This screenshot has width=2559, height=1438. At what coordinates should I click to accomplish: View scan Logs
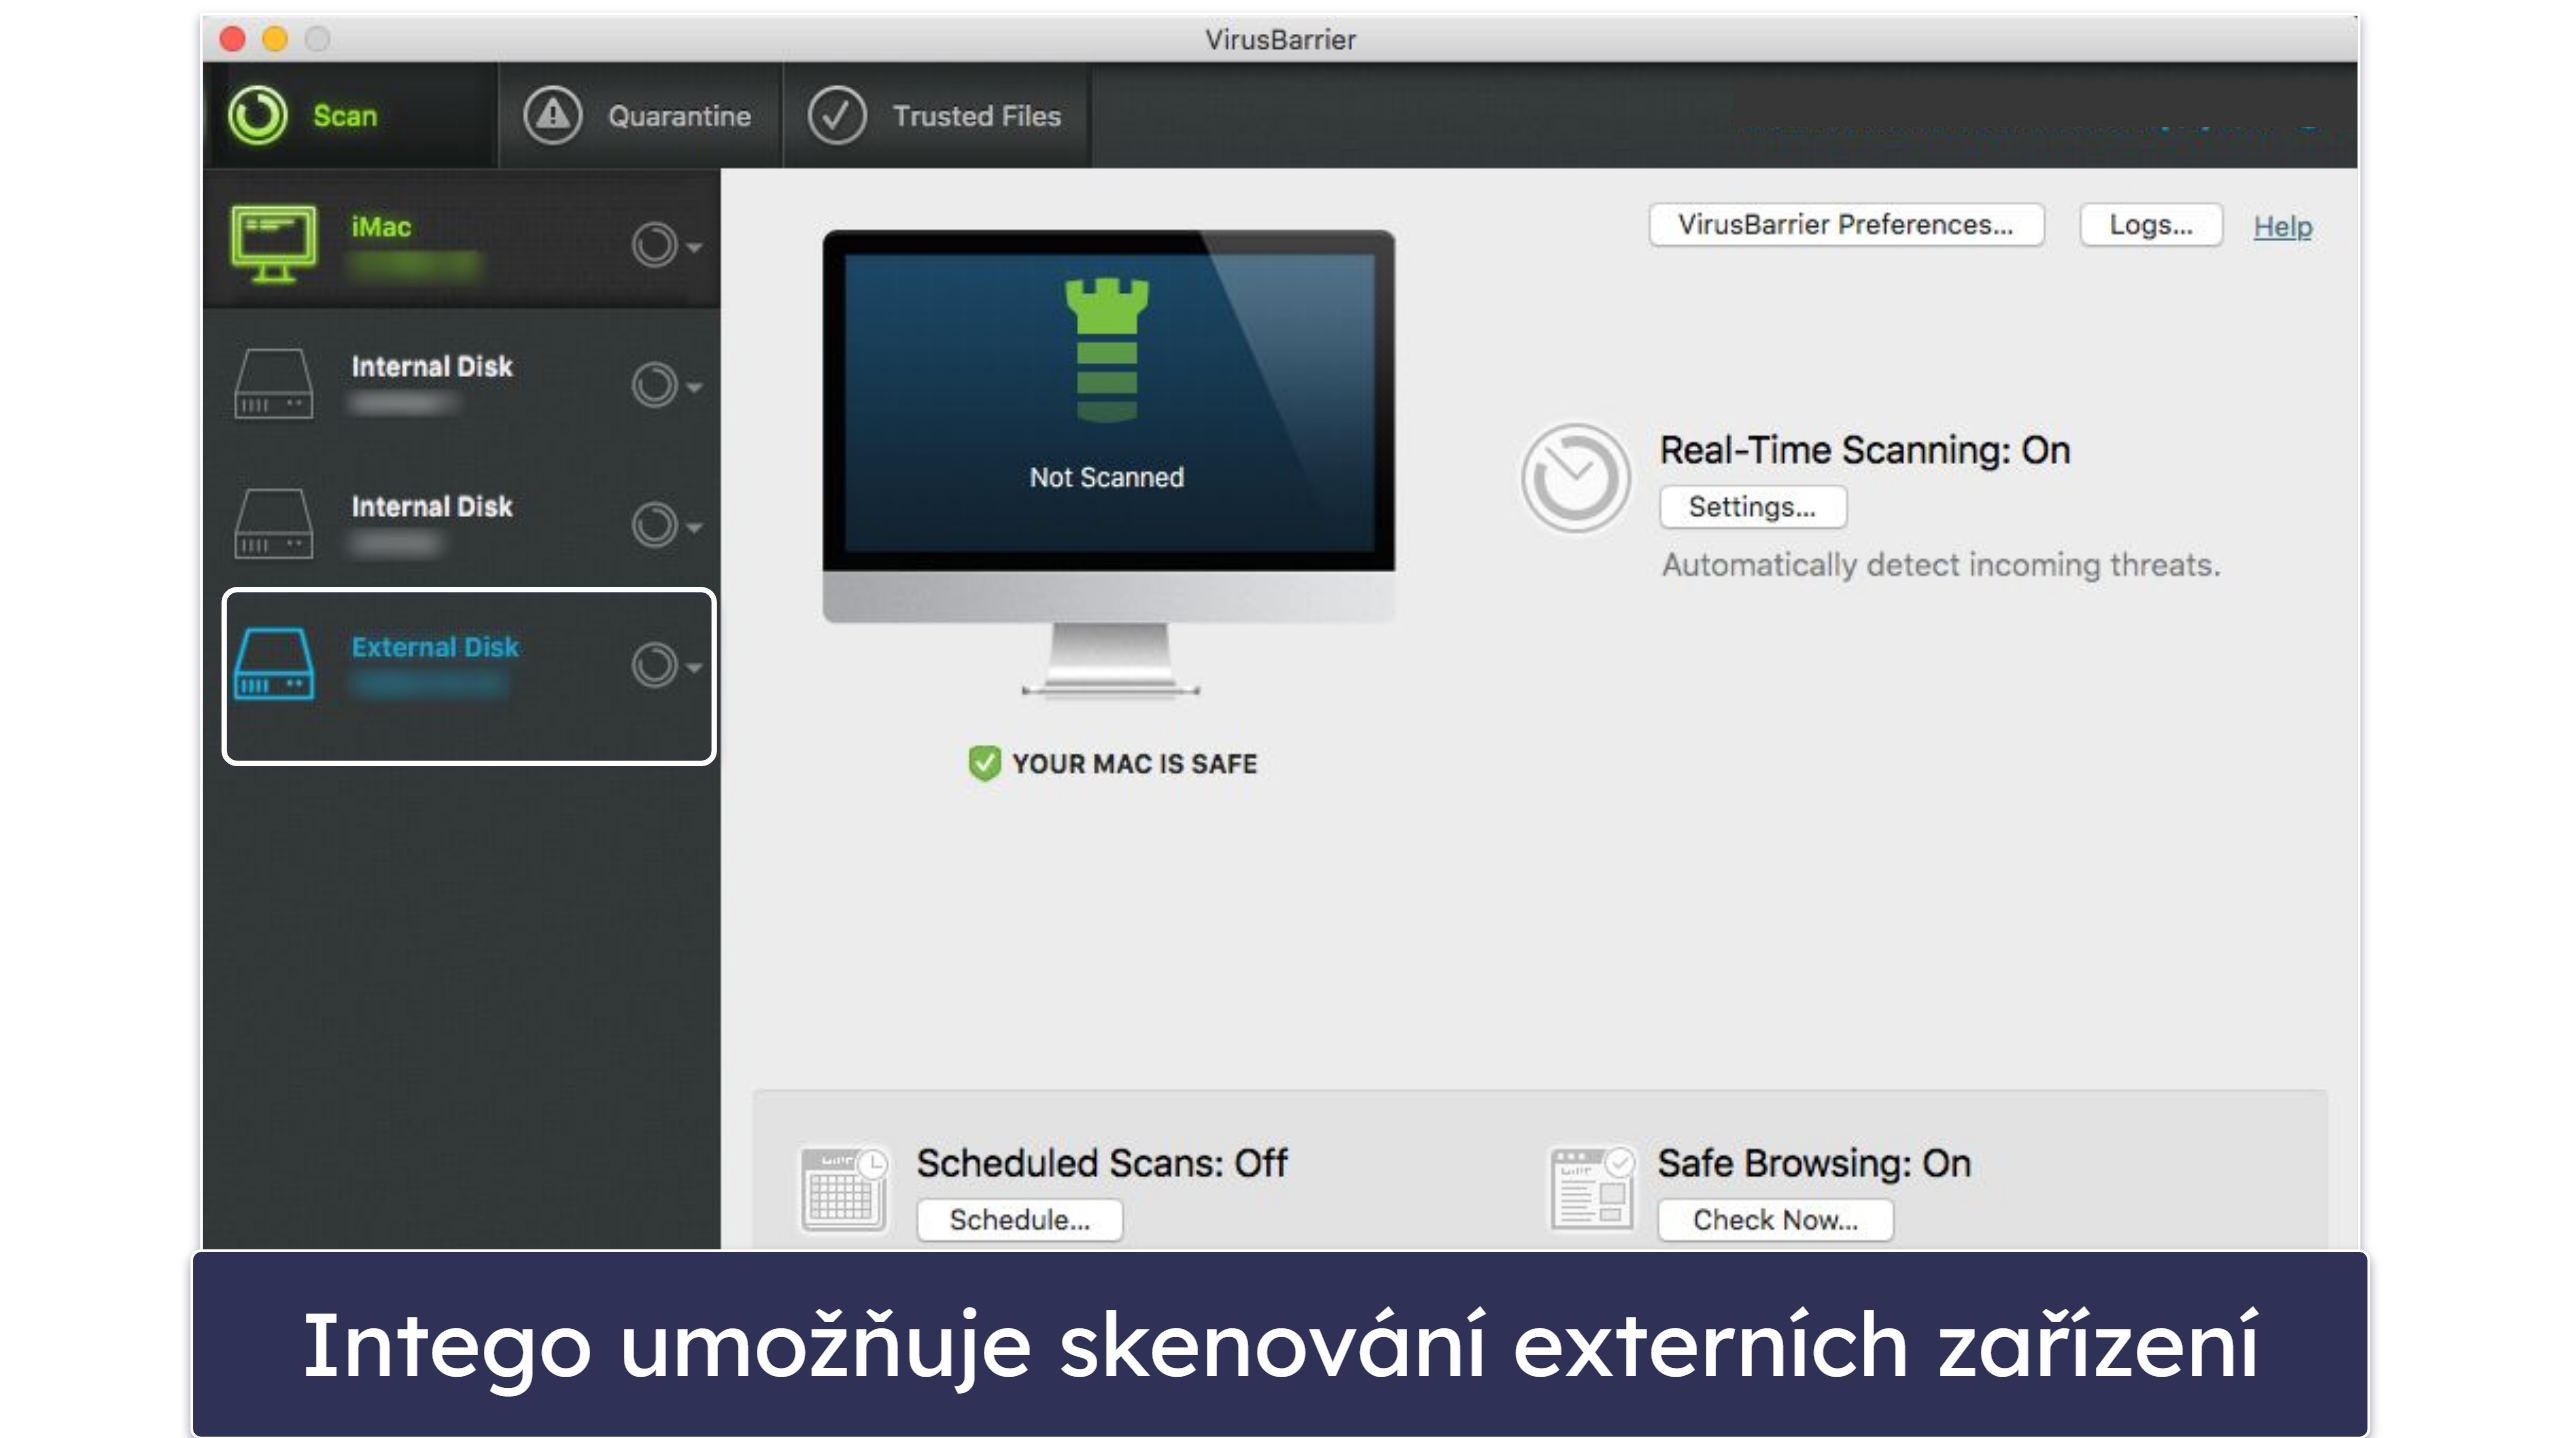(x=2151, y=225)
